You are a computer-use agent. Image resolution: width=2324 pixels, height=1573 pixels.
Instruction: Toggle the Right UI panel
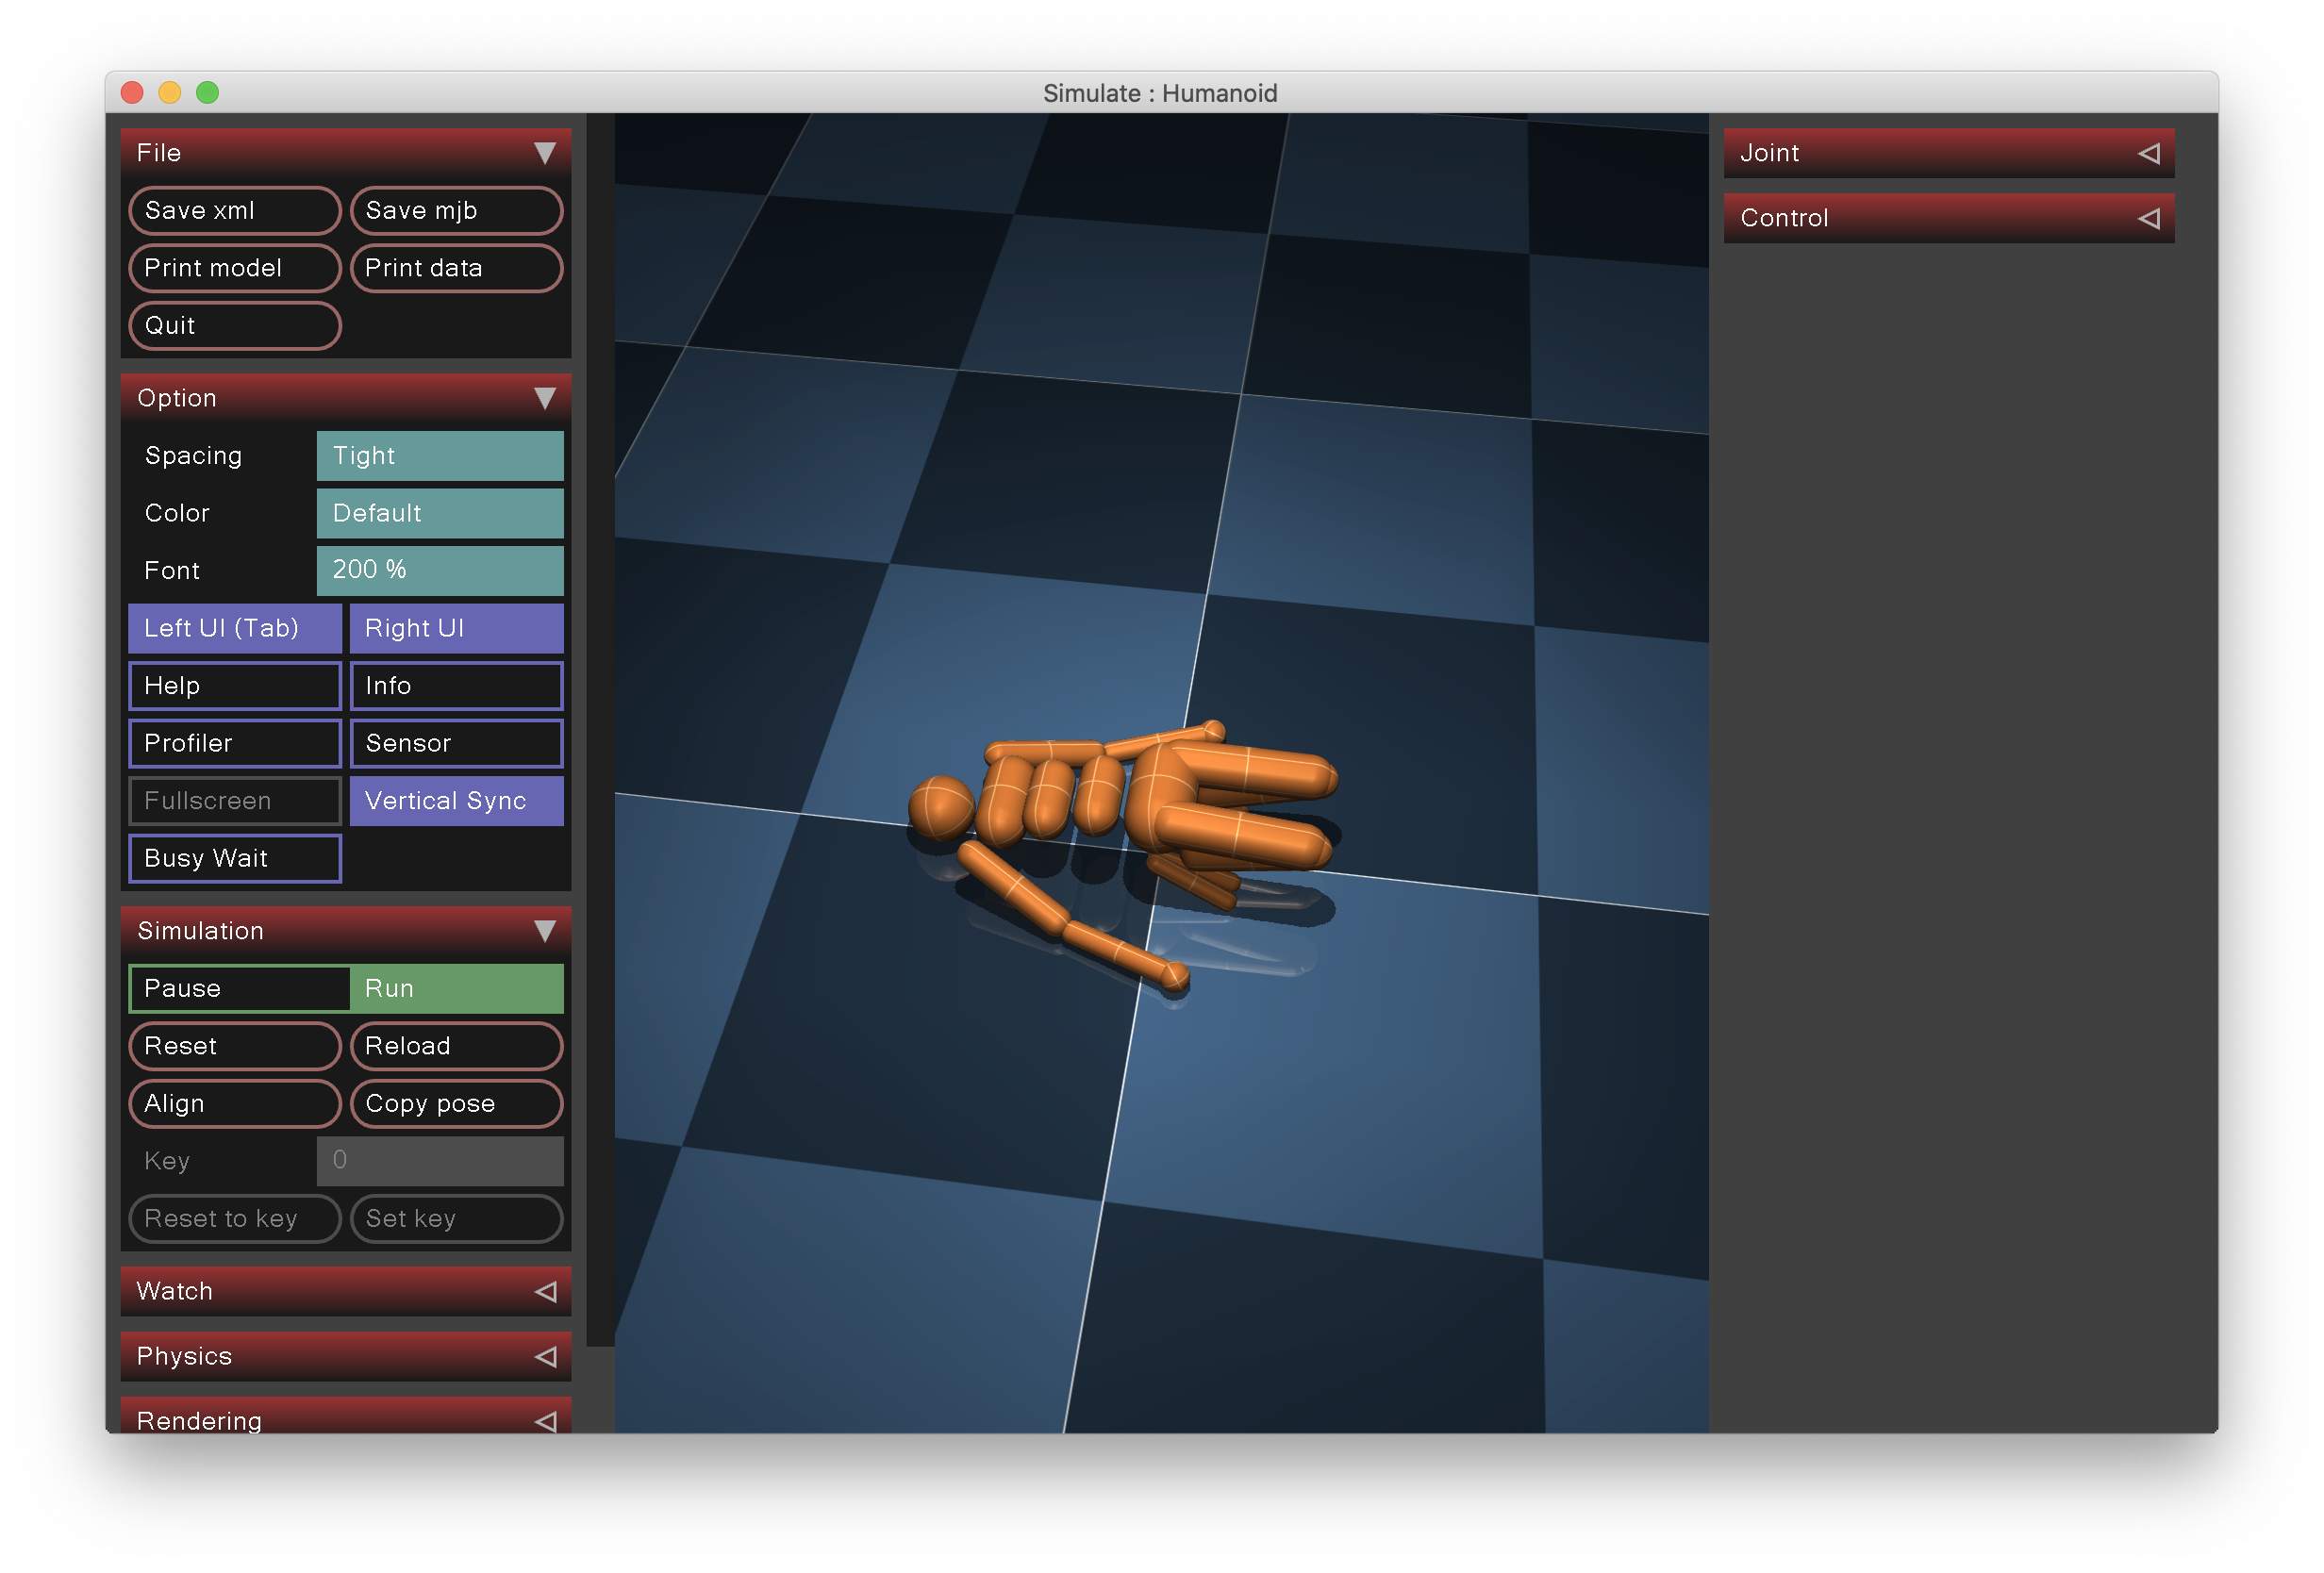pos(456,628)
